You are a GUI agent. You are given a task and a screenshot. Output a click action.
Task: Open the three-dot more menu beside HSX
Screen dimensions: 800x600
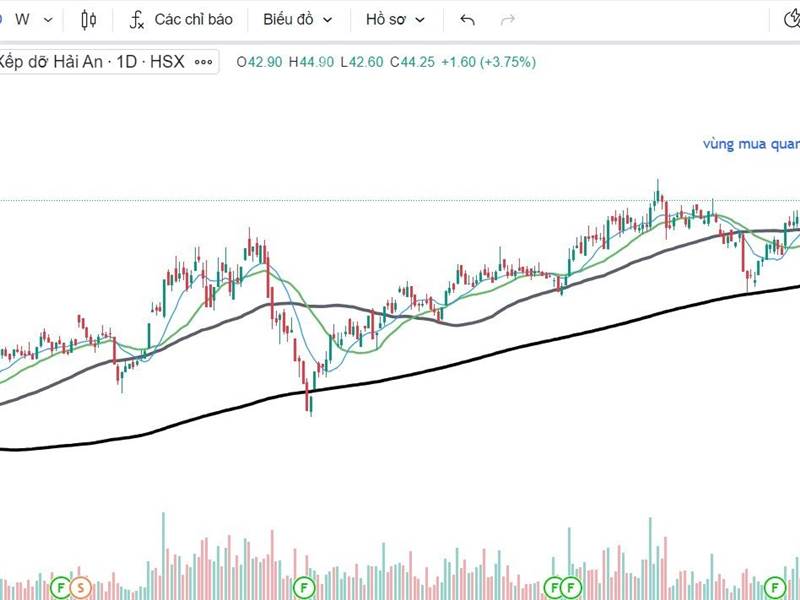pos(203,62)
